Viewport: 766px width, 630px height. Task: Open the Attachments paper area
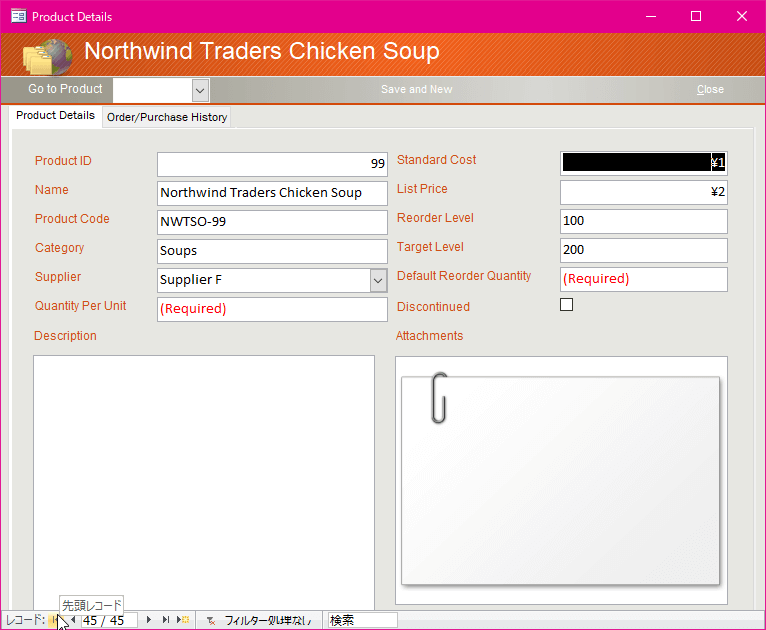(x=560, y=480)
